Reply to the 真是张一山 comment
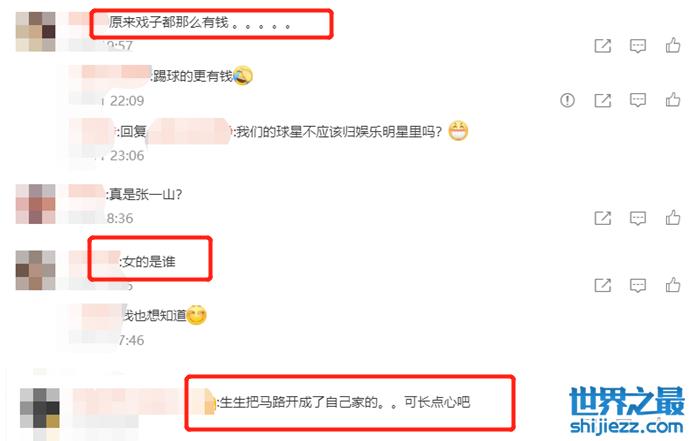 click(x=638, y=218)
